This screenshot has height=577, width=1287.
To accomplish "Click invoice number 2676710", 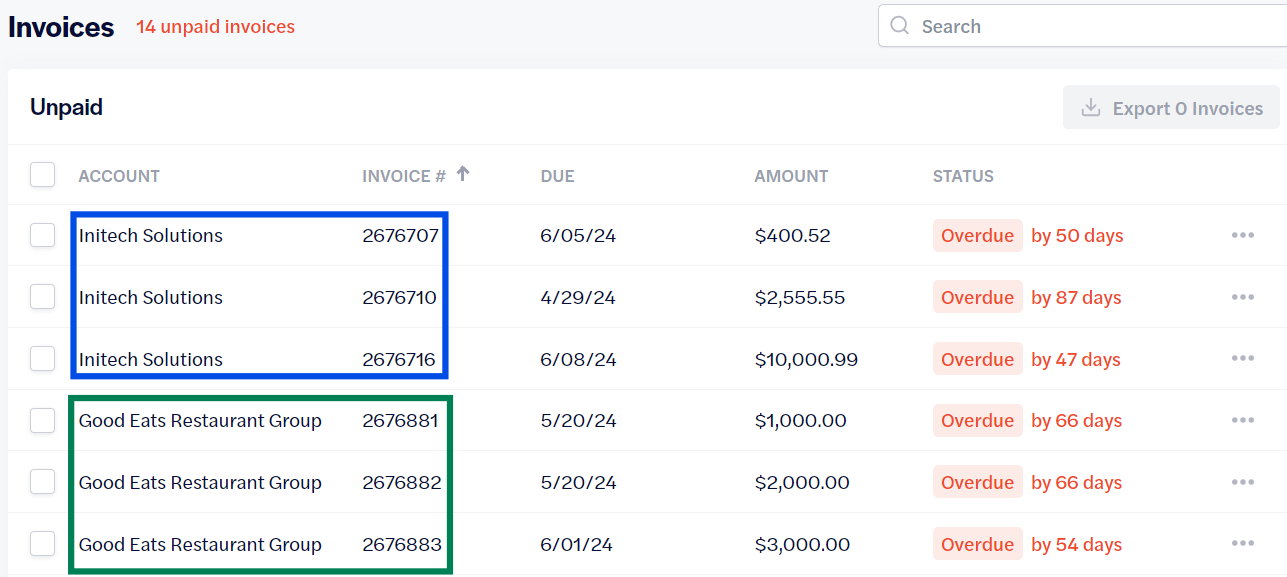I will coord(400,298).
